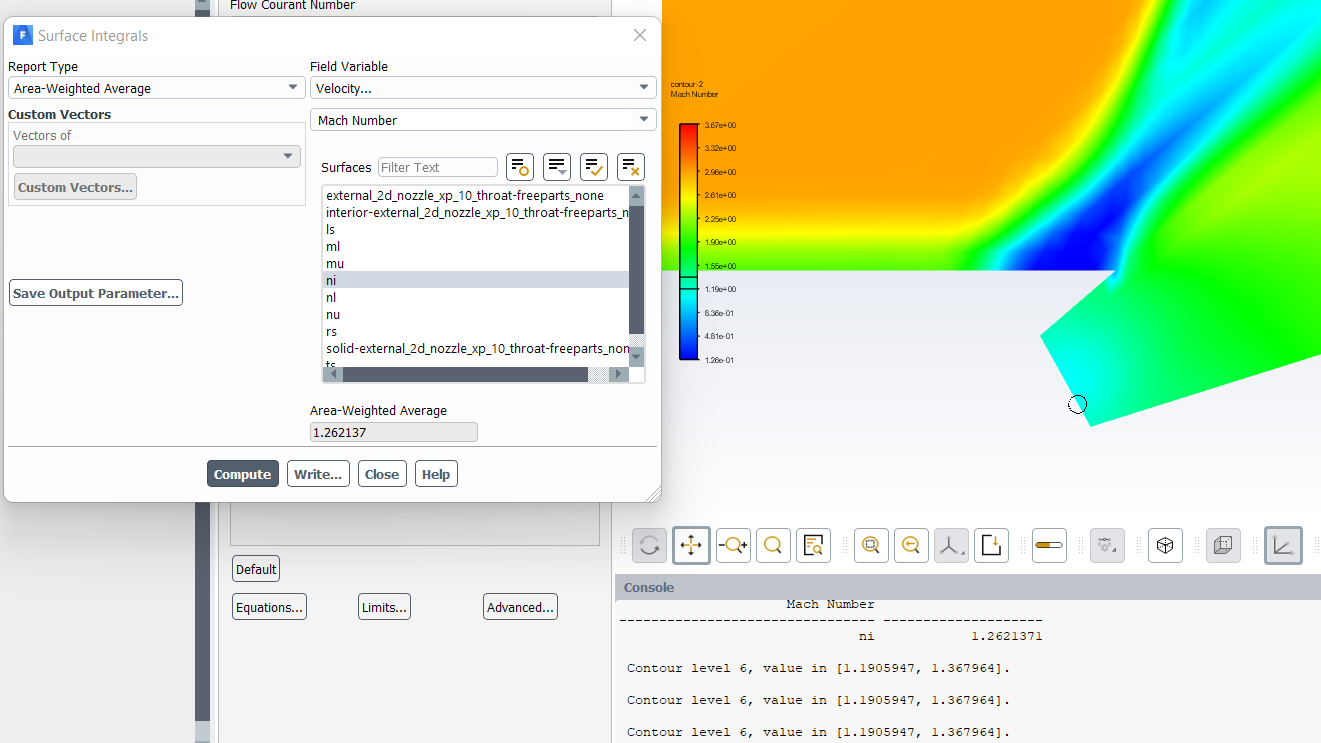Click the Area-Weighted Average result field

(394, 432)
